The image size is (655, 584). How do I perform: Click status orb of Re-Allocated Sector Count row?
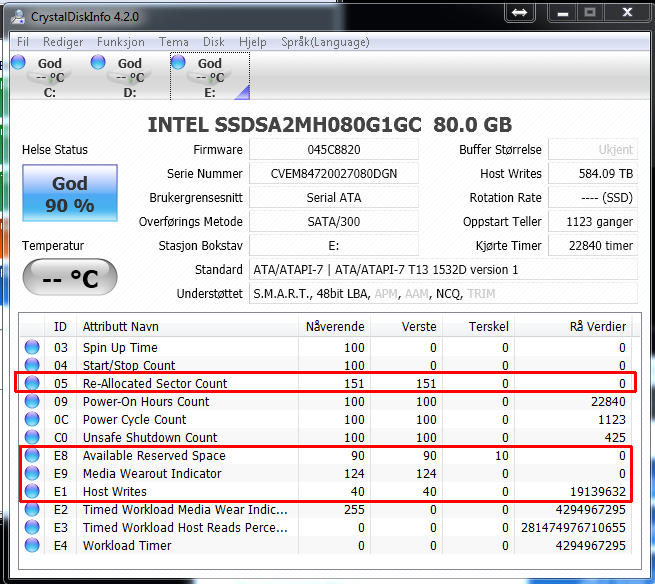(x=32, y=383)
